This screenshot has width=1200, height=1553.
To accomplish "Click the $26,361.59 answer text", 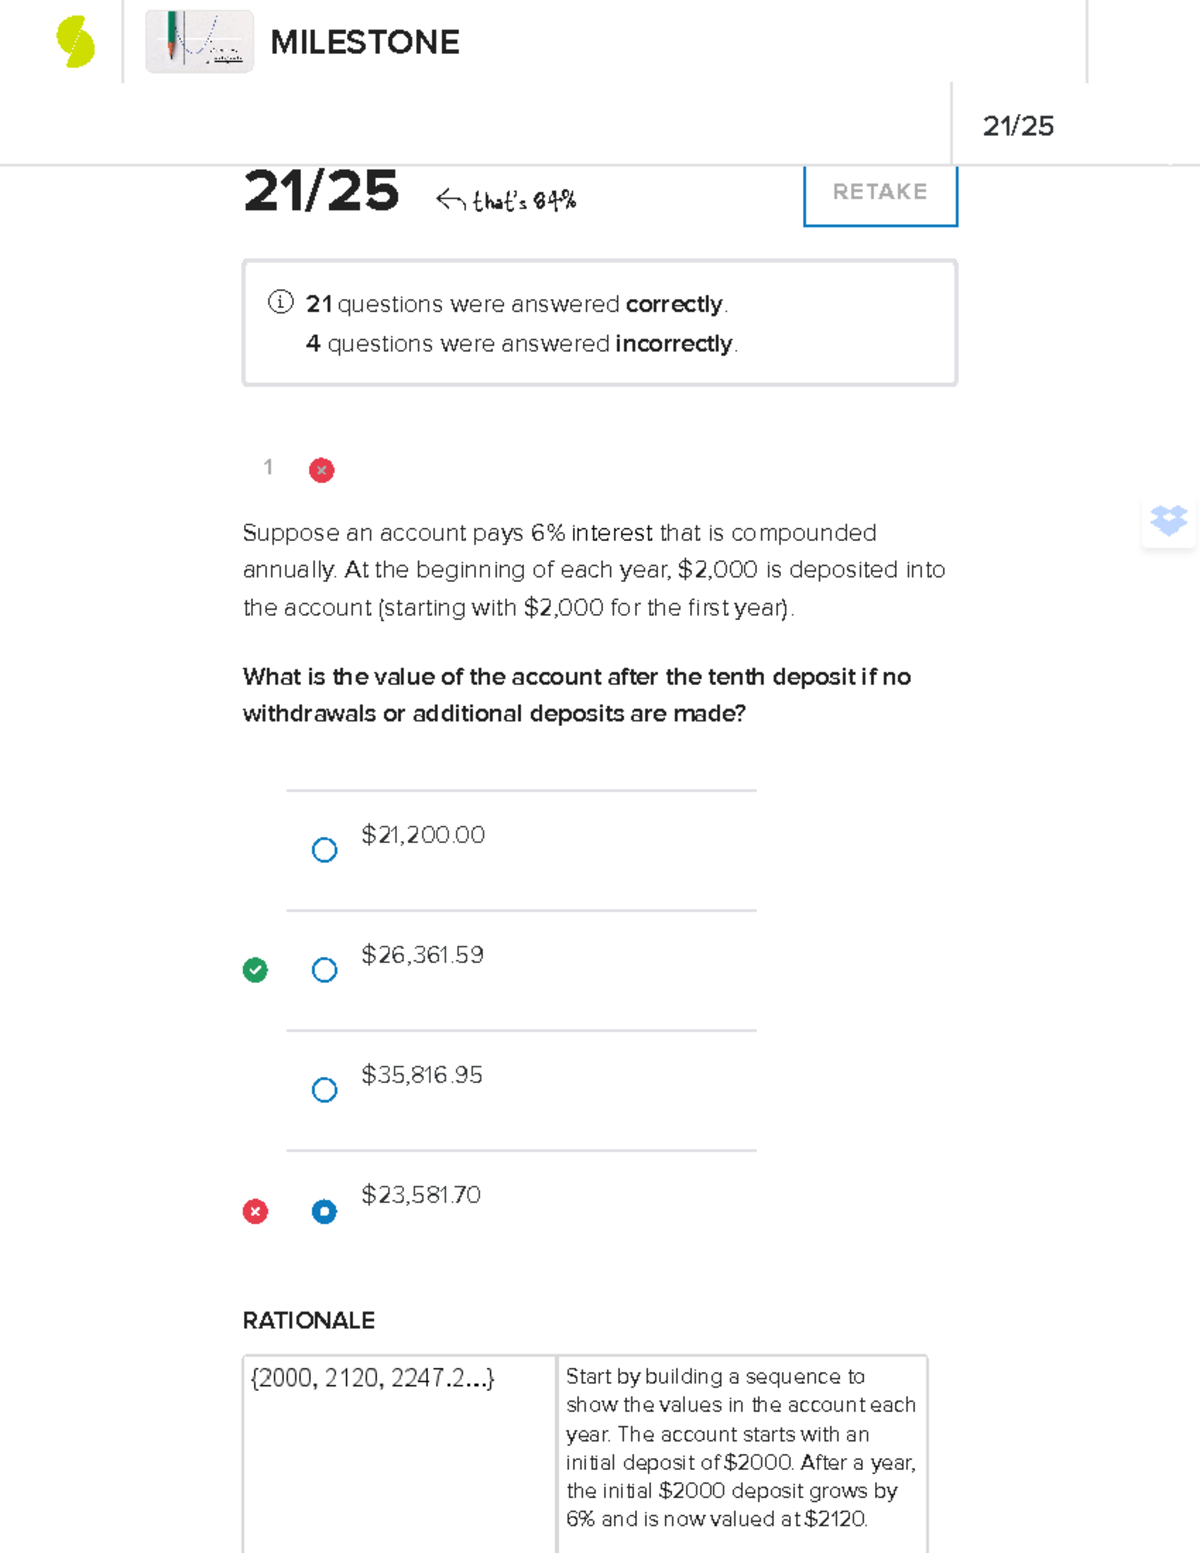I will tap(422, 955).
